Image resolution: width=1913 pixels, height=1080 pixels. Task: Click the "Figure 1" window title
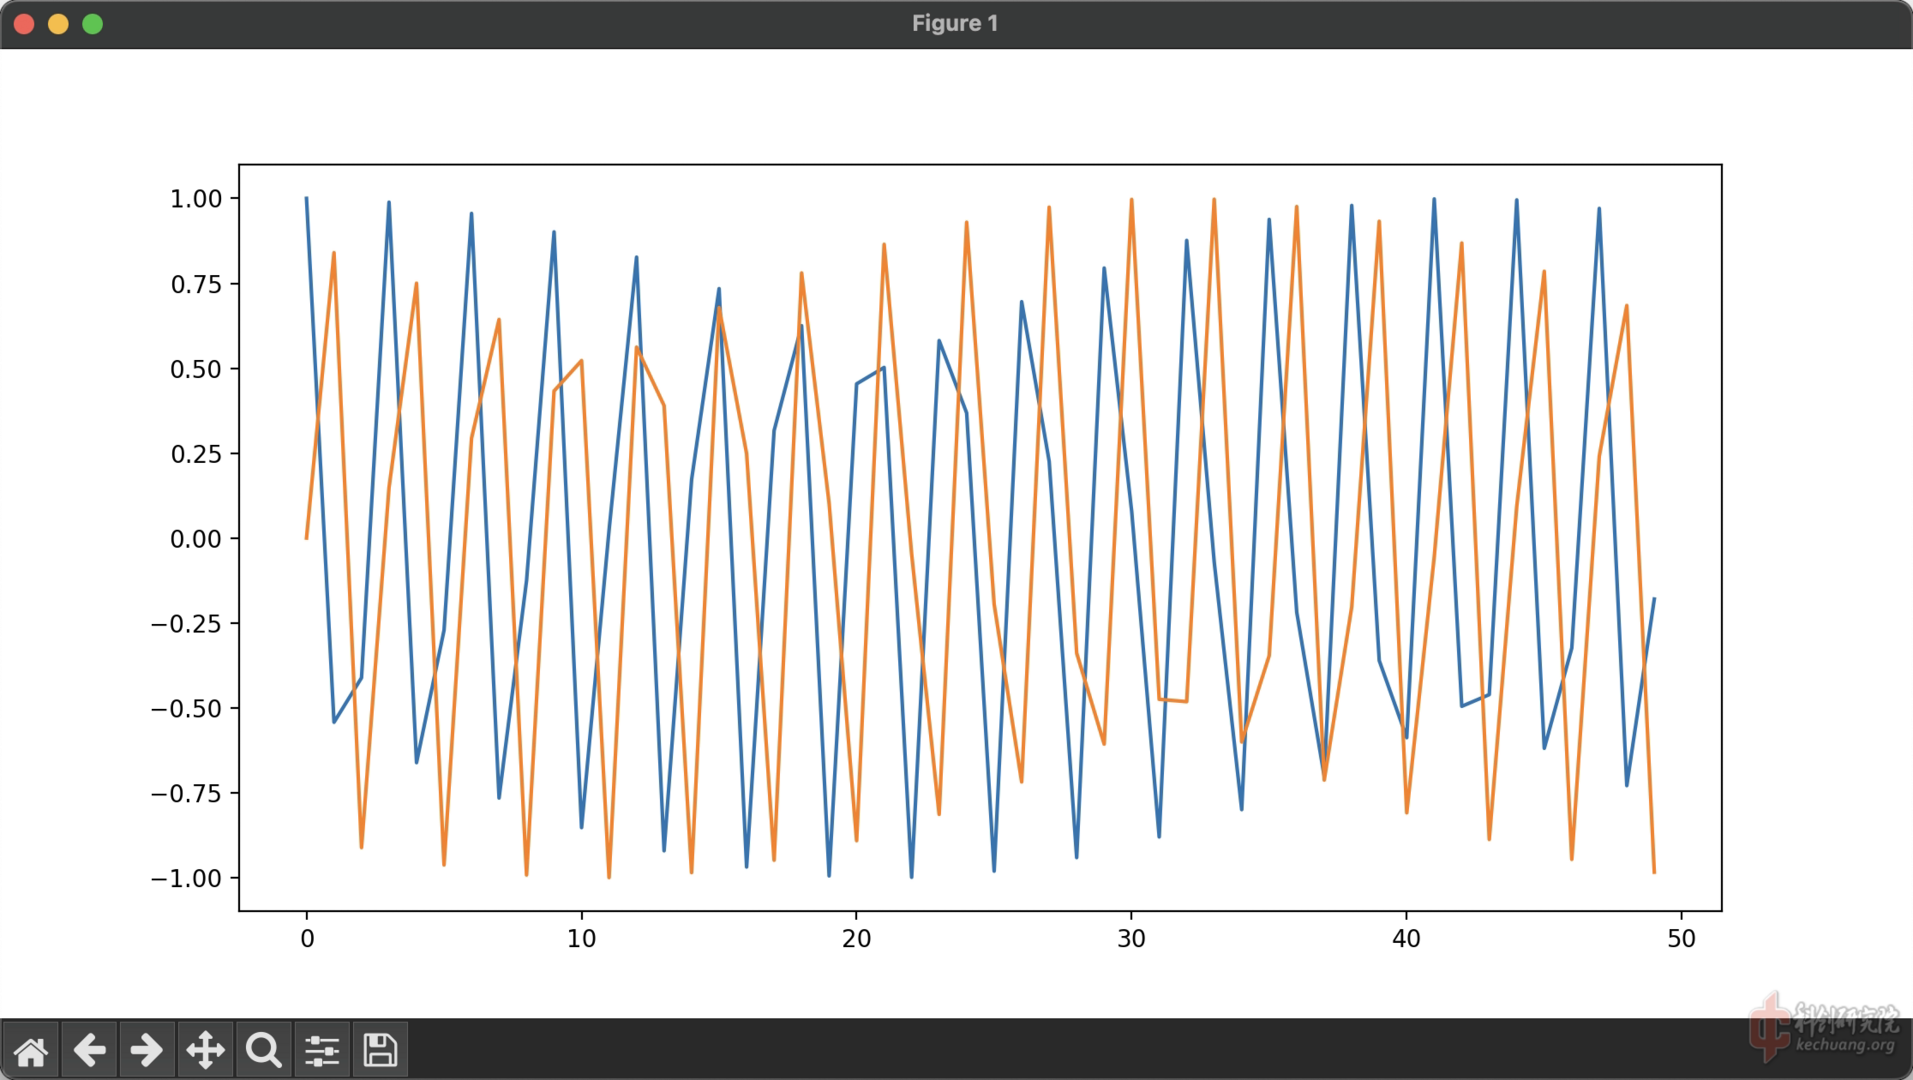click(x=955, y=24)
